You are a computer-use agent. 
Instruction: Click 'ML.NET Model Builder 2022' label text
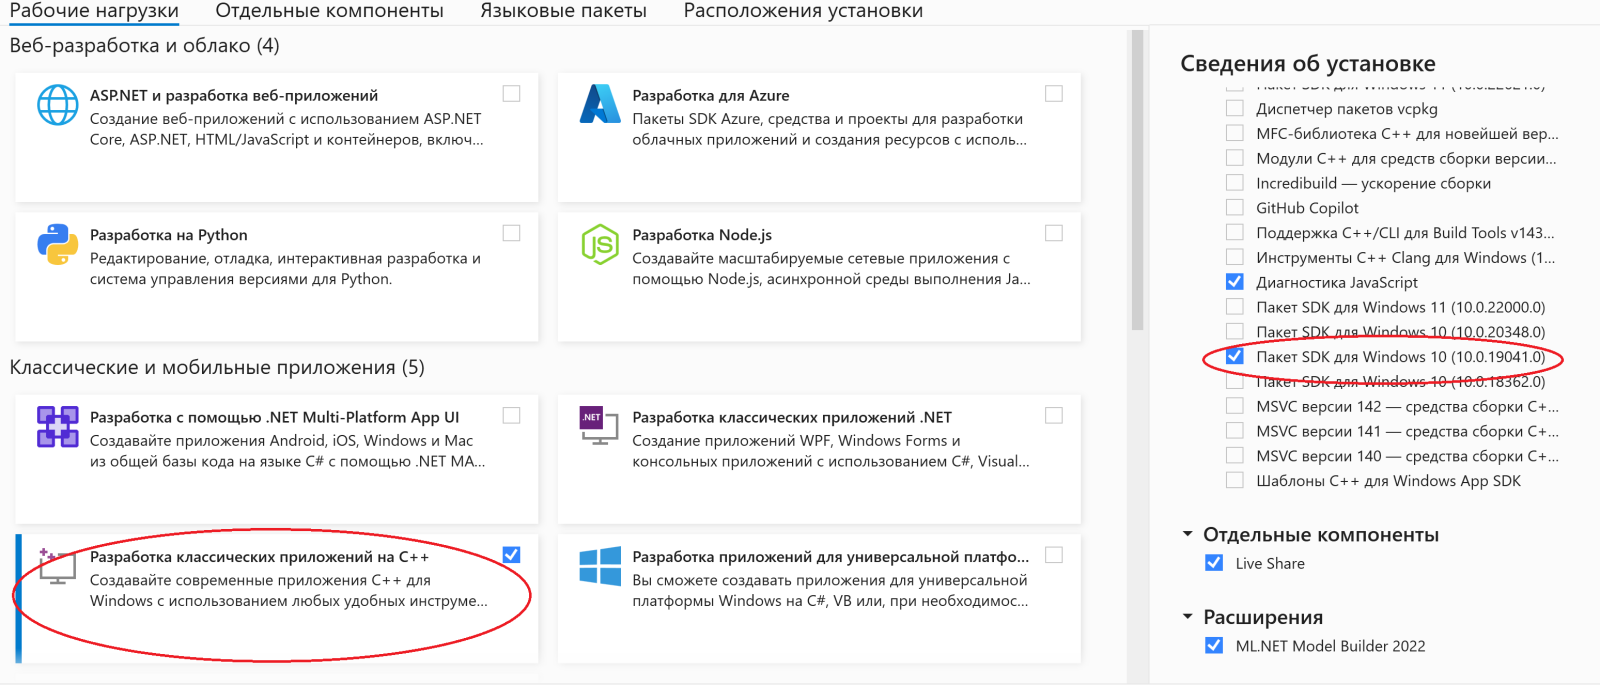[x=1331, y=646]
